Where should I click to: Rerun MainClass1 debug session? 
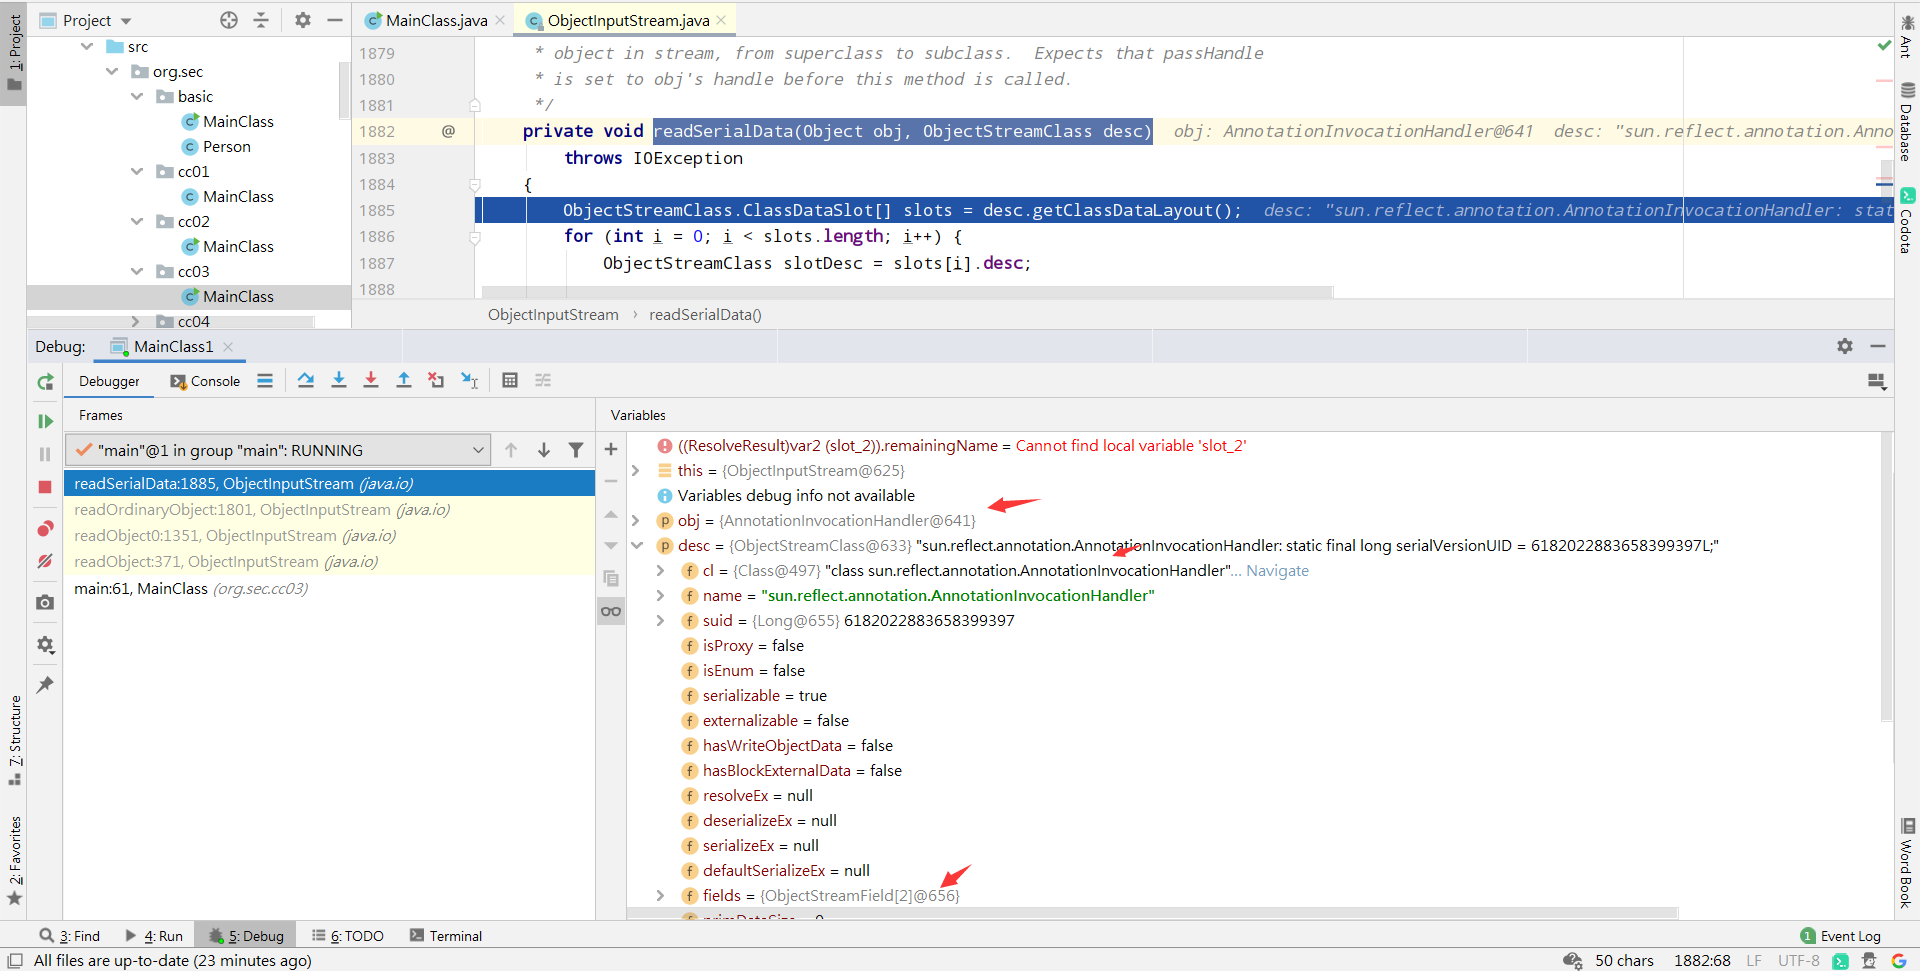45,382
